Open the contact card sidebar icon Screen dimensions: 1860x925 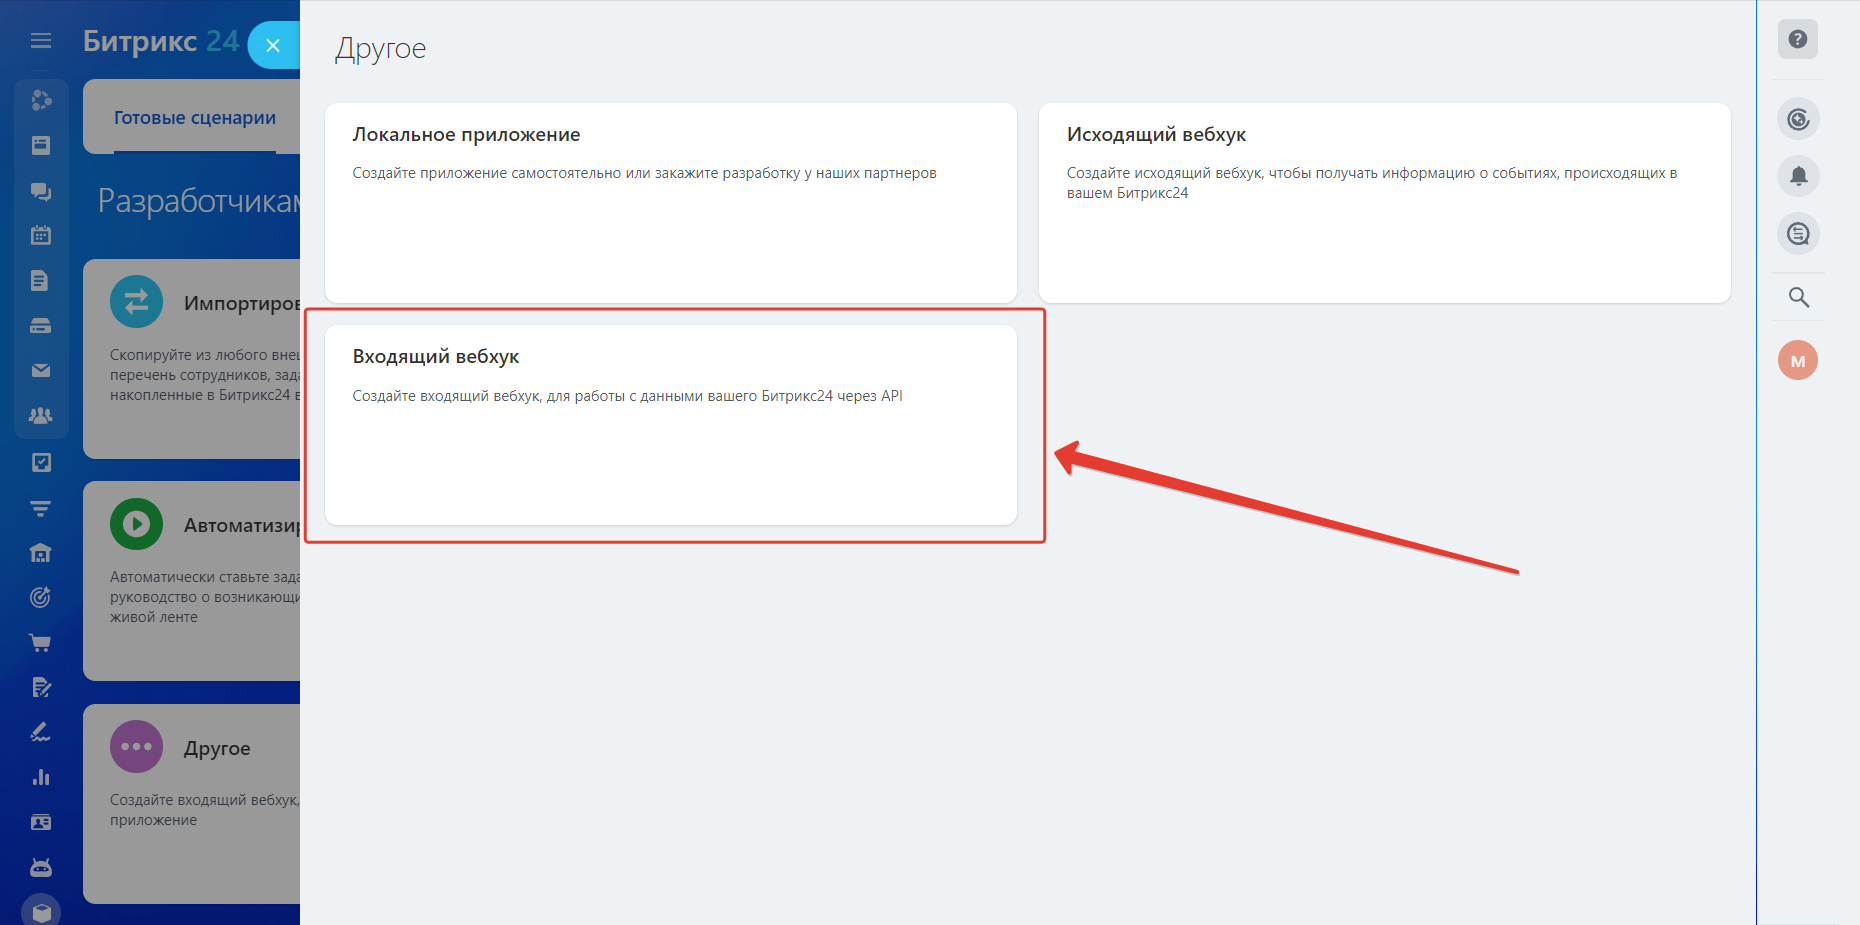click(41, 823)
